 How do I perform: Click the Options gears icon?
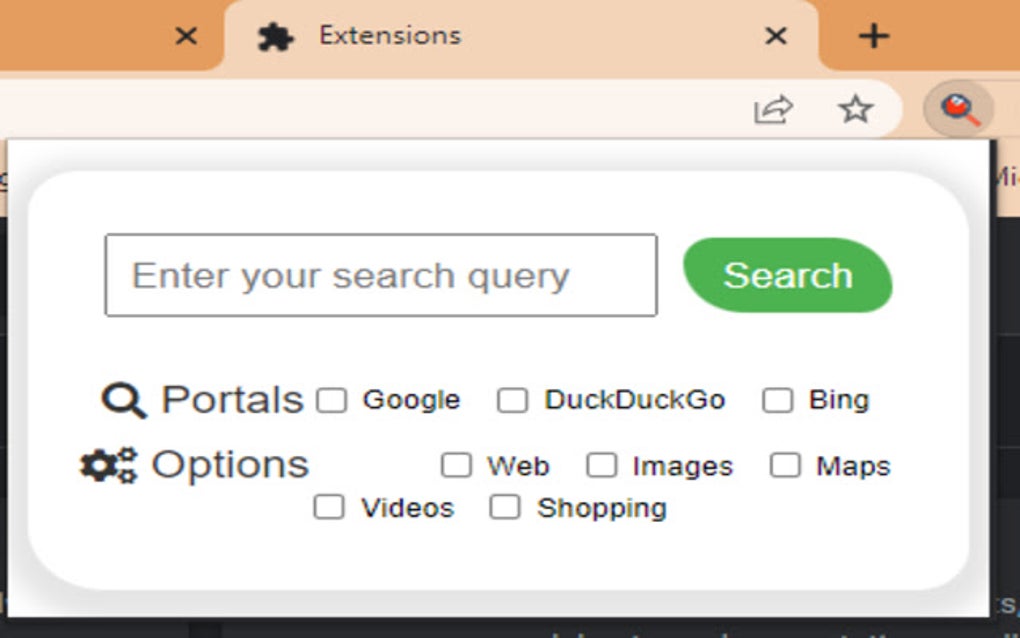[105, 462]
